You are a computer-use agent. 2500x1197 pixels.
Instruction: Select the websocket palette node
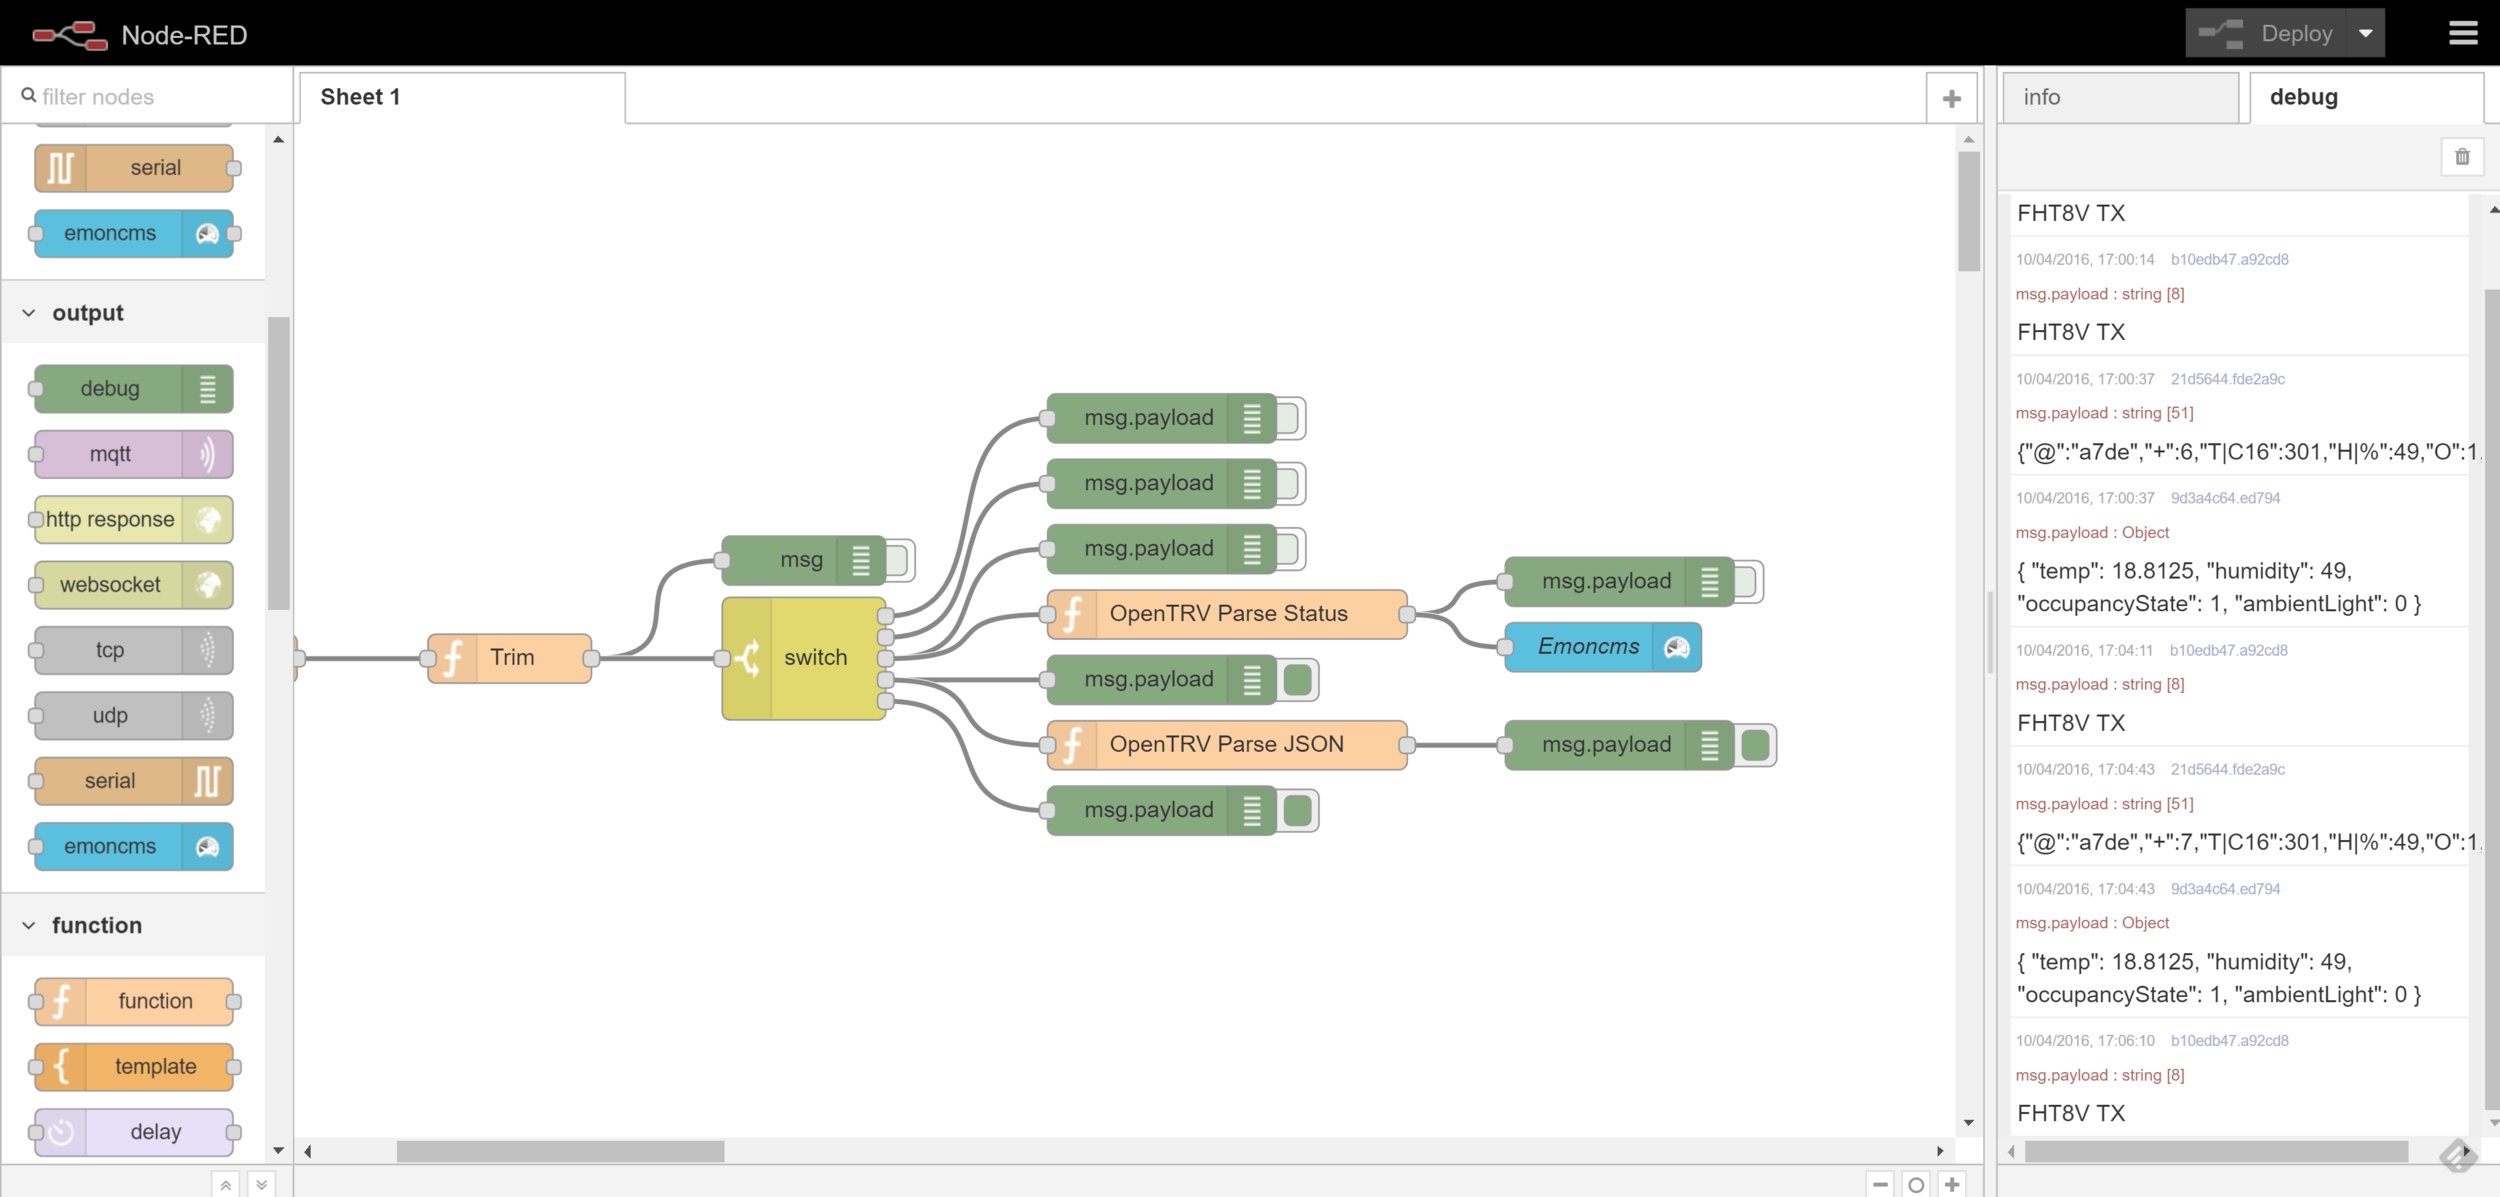tap(133, 585)
